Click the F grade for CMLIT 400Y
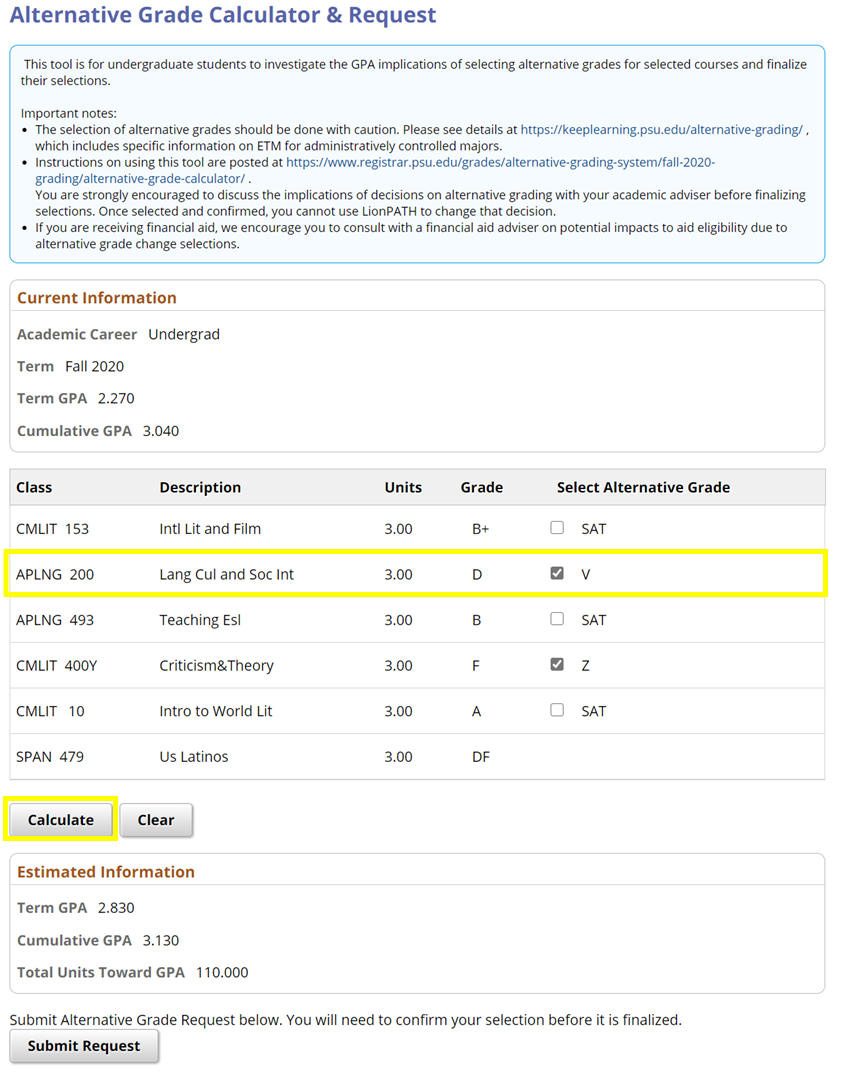The height and width of the screenshot is (1089, 864). (476, 666)
